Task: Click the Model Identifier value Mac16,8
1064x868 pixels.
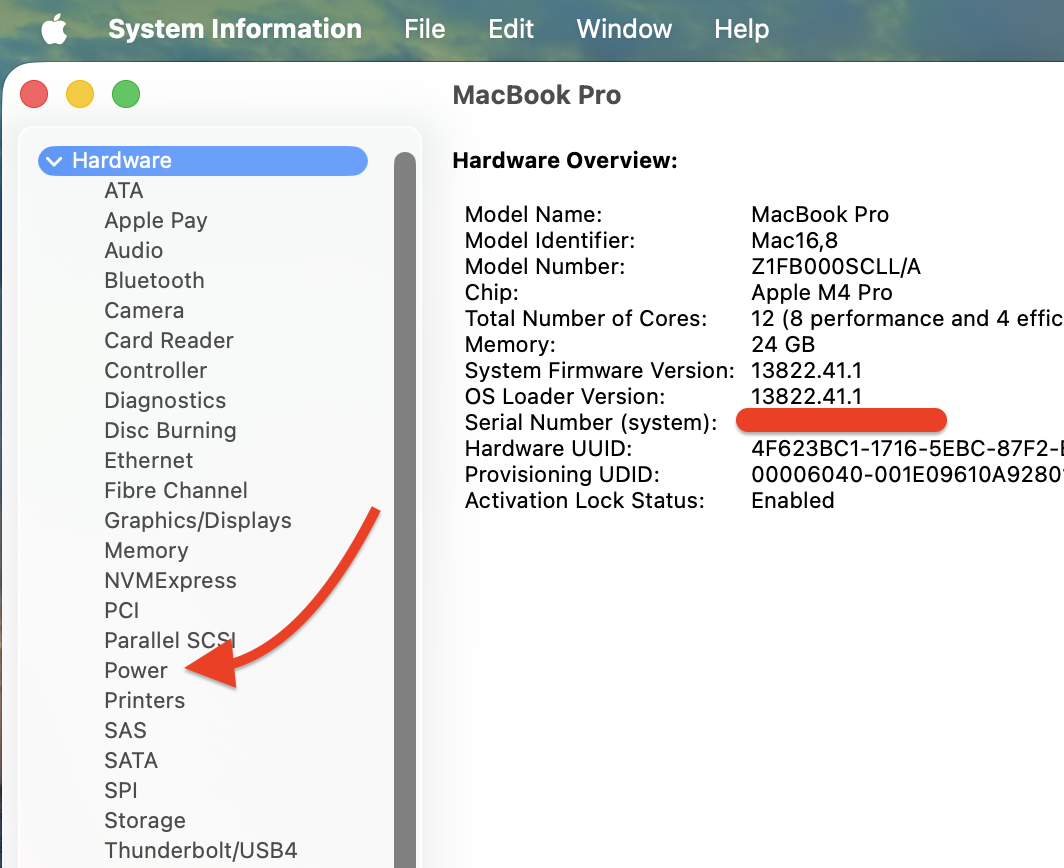Action: coord(794,241)
